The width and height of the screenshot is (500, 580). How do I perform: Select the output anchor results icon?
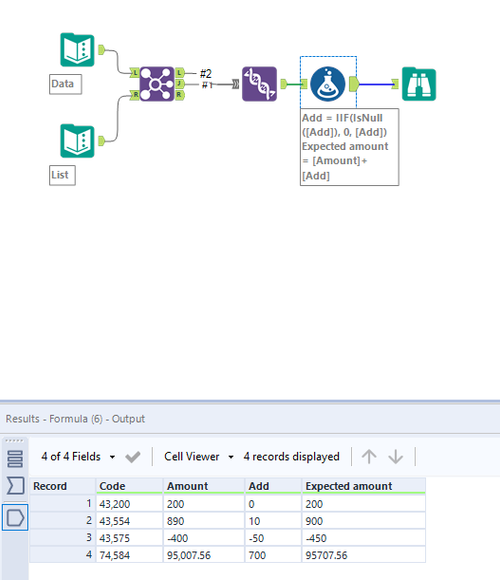pyautogui.click(x=15, y=517)
